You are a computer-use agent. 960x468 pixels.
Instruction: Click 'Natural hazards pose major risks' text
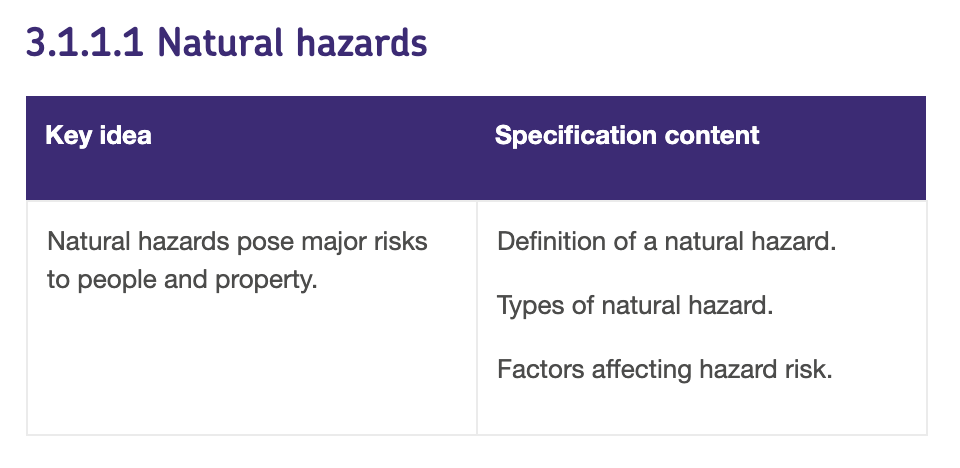point(237,241)
